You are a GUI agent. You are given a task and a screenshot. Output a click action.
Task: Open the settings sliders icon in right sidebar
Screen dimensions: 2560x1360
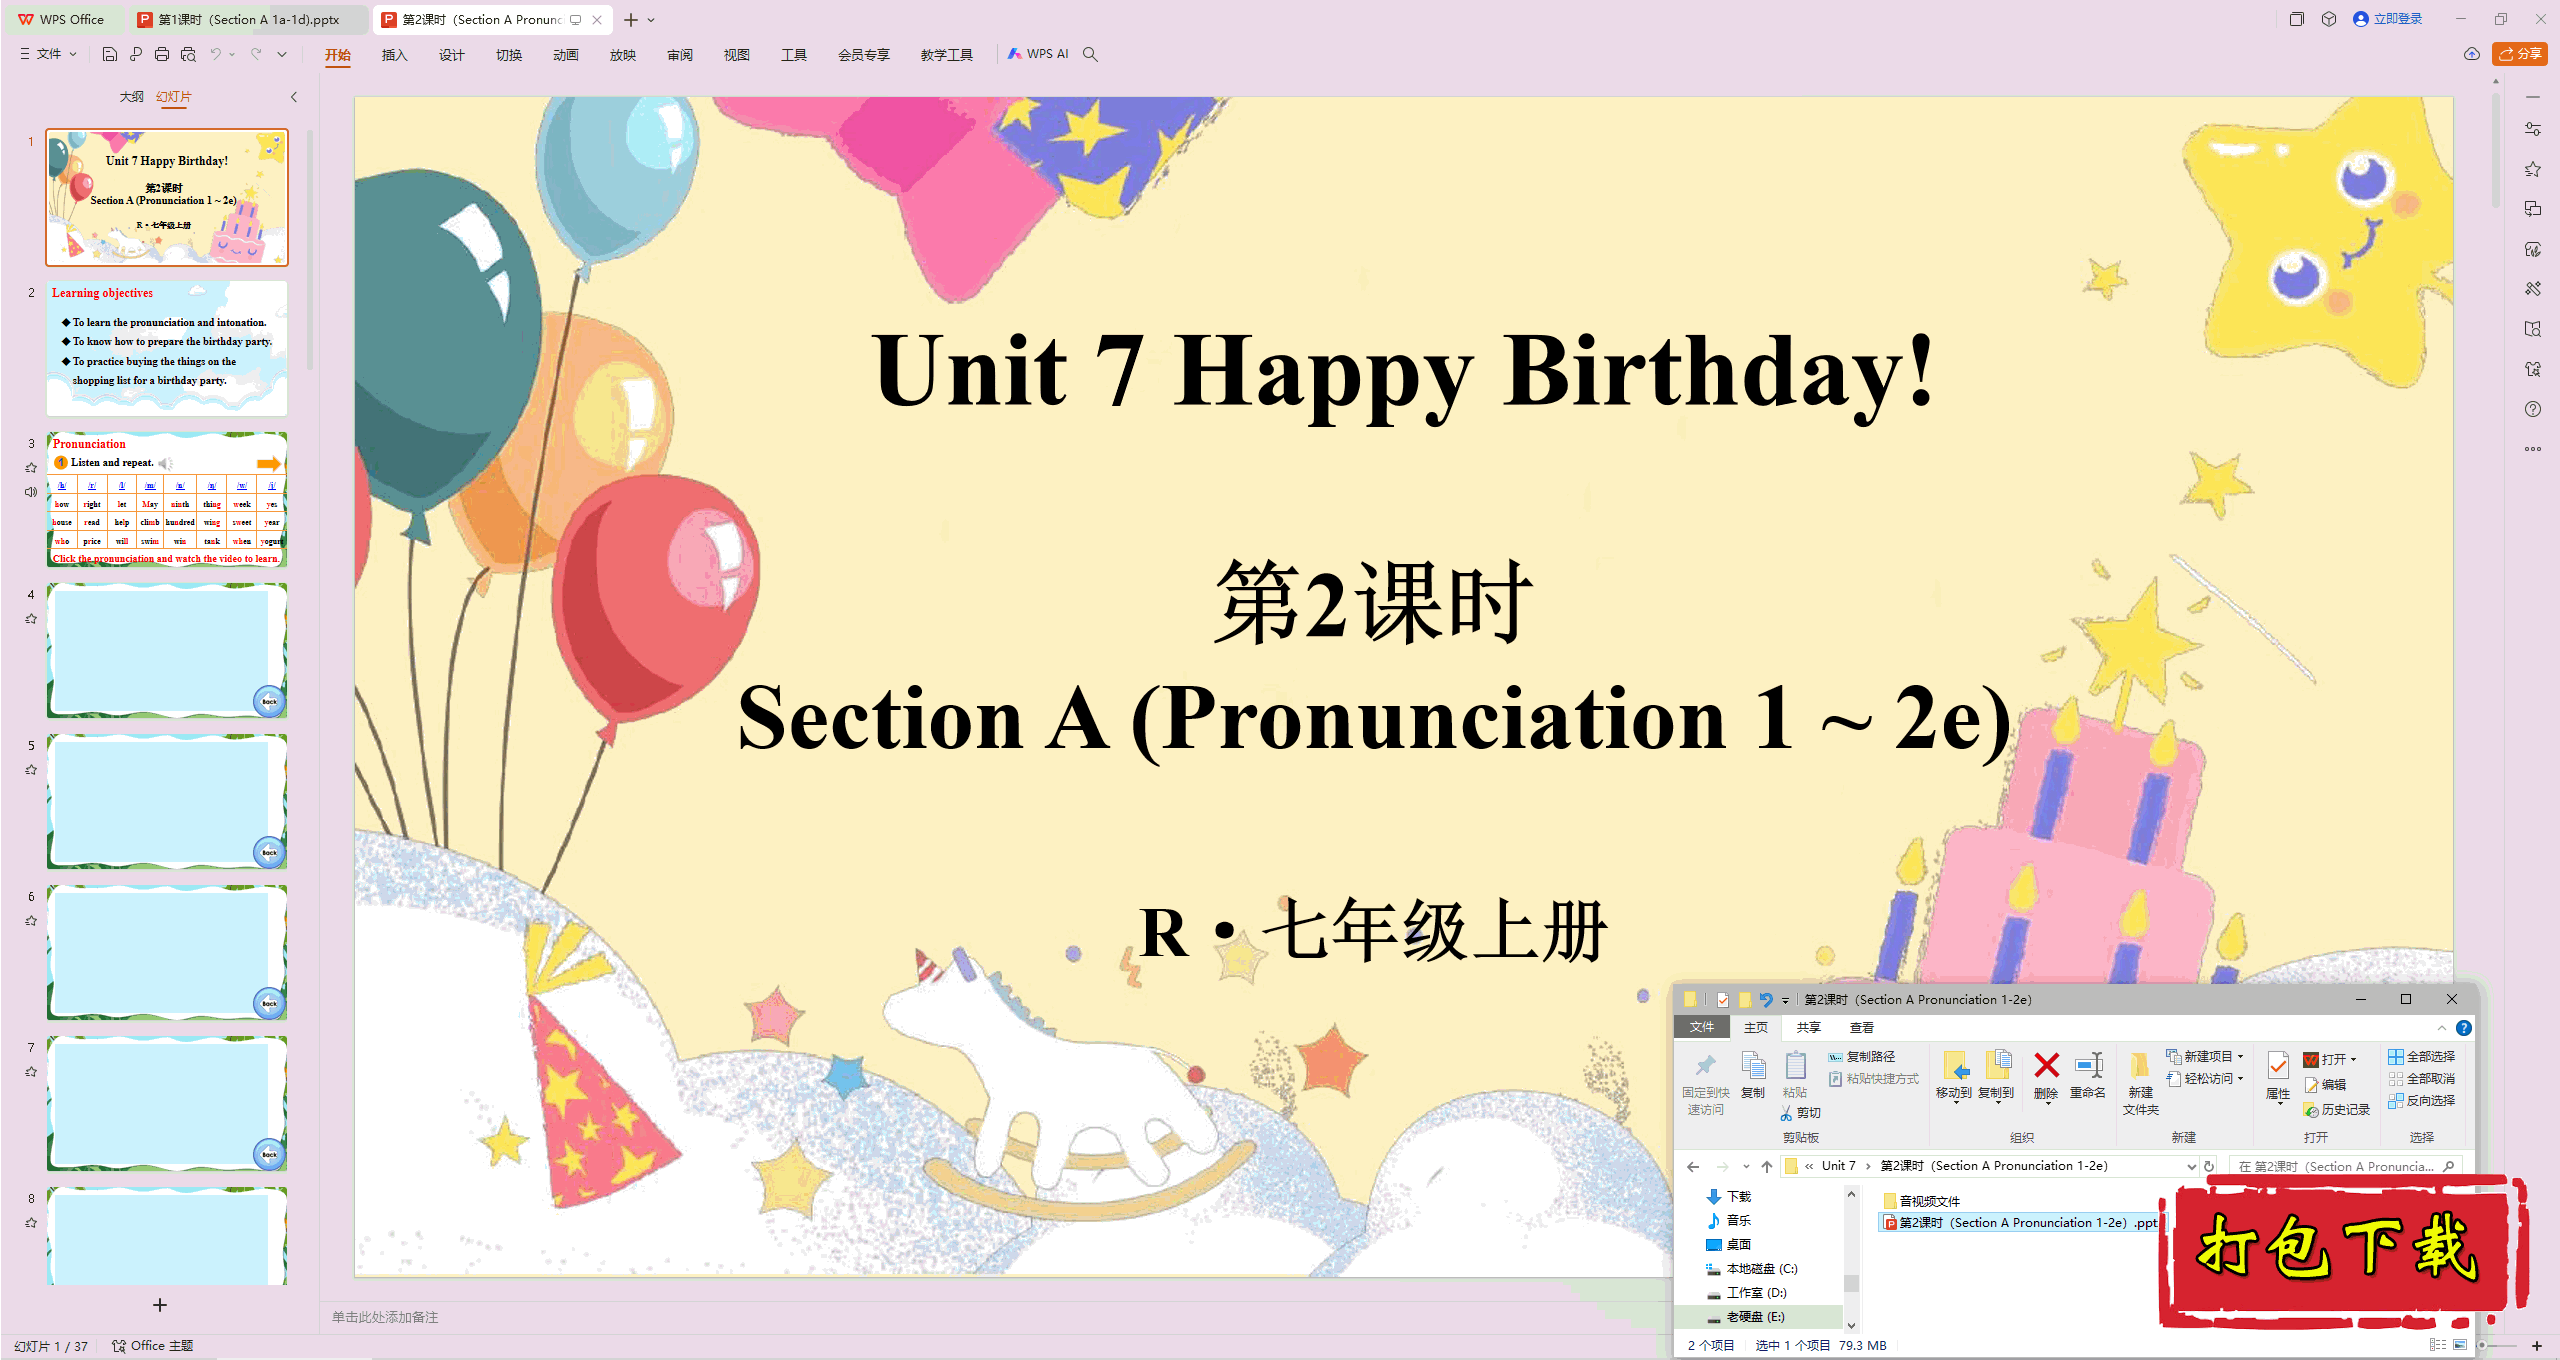2533,129
